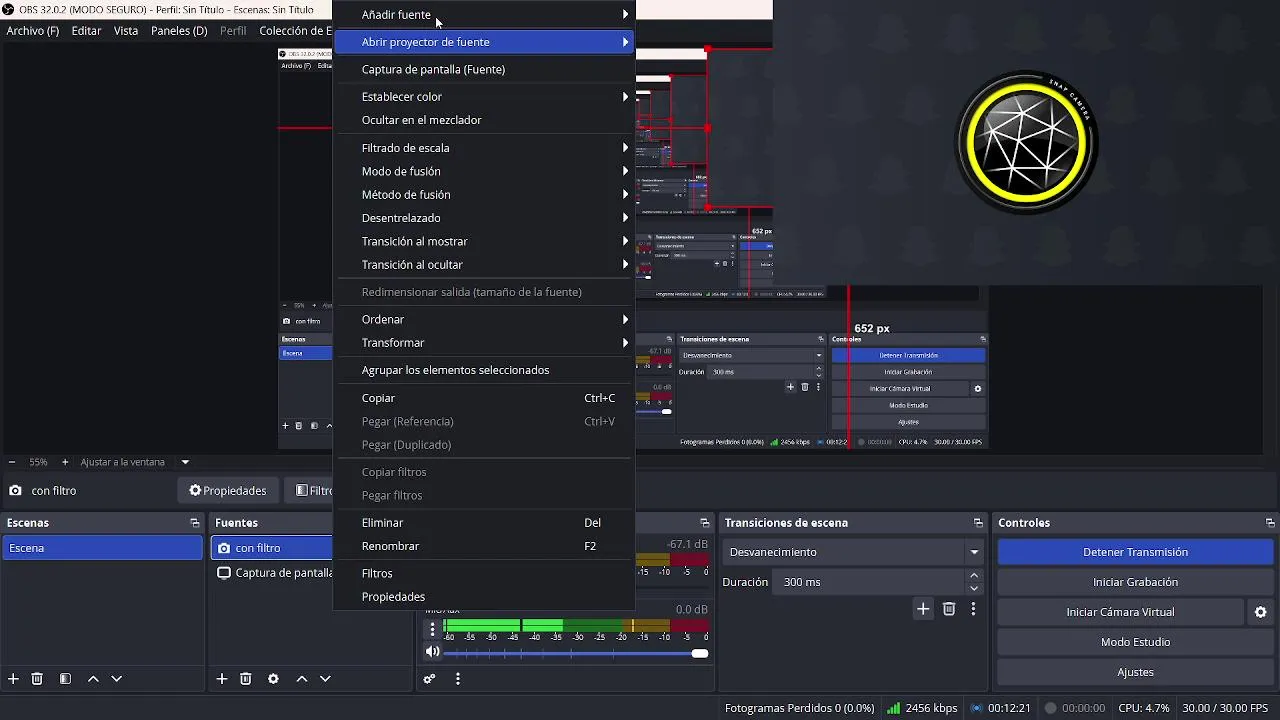Viewport: 1280px width, 720px height.
Task: Add a scene transition with plus button
Action: 923,609
